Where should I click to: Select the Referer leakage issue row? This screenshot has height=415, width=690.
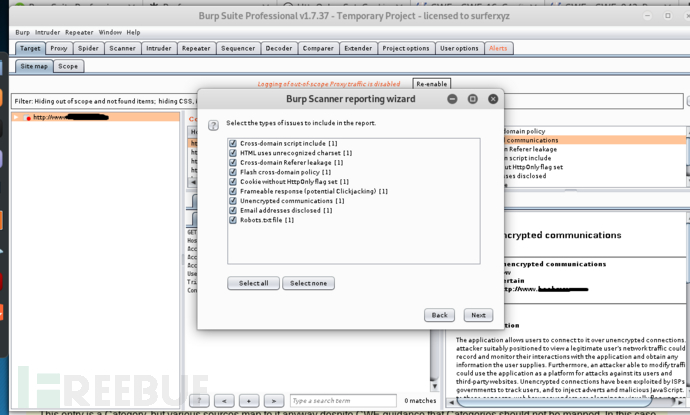click(x=595, y=149)
